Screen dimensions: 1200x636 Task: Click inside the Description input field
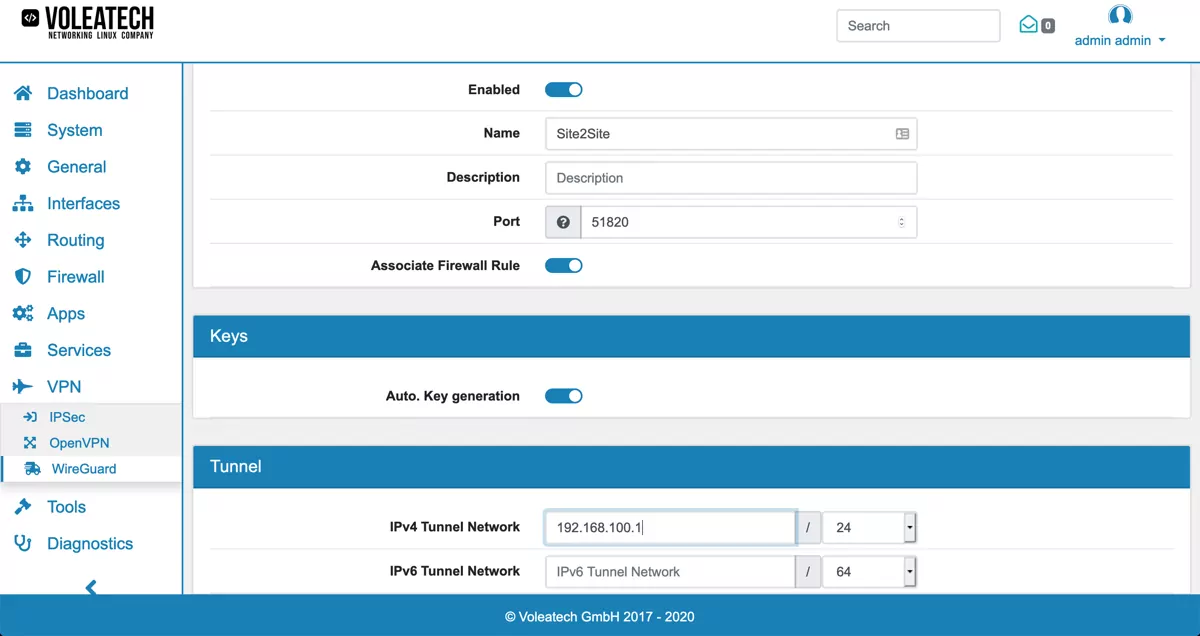tap(730, 177)
